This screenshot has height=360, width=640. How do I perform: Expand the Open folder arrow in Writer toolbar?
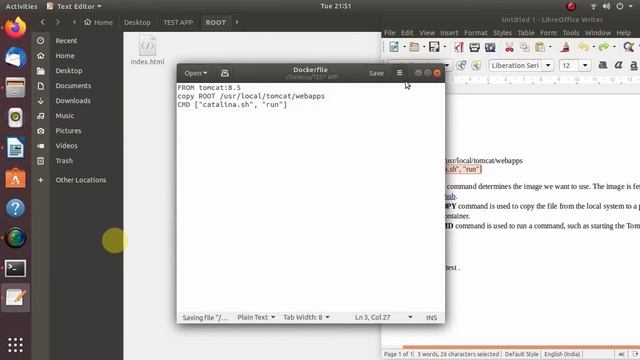(x=424, y=47)
